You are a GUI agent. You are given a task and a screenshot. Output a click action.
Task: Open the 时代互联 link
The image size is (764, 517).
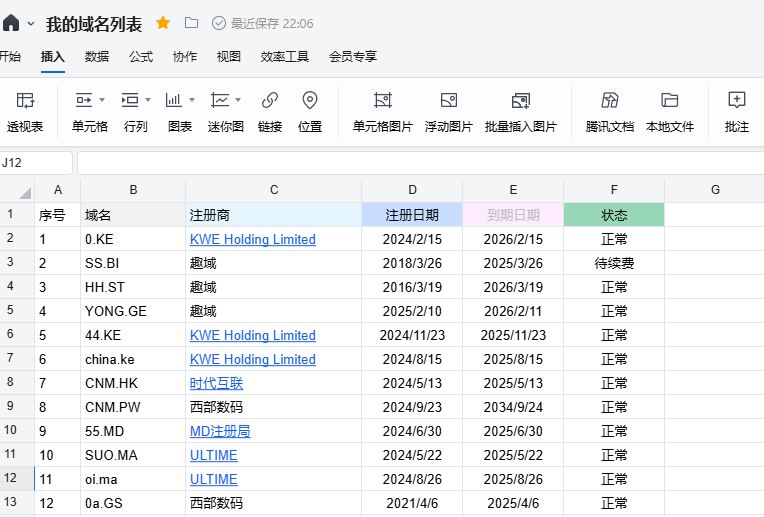[216, 383]
